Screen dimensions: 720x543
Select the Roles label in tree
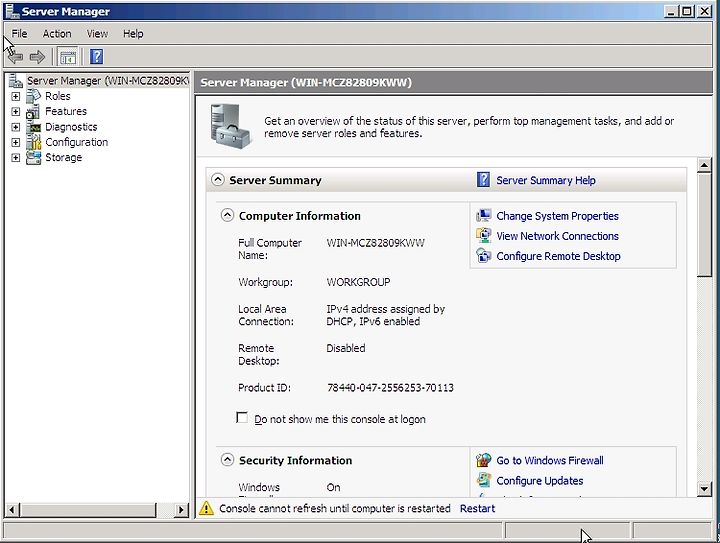[57, 96]
